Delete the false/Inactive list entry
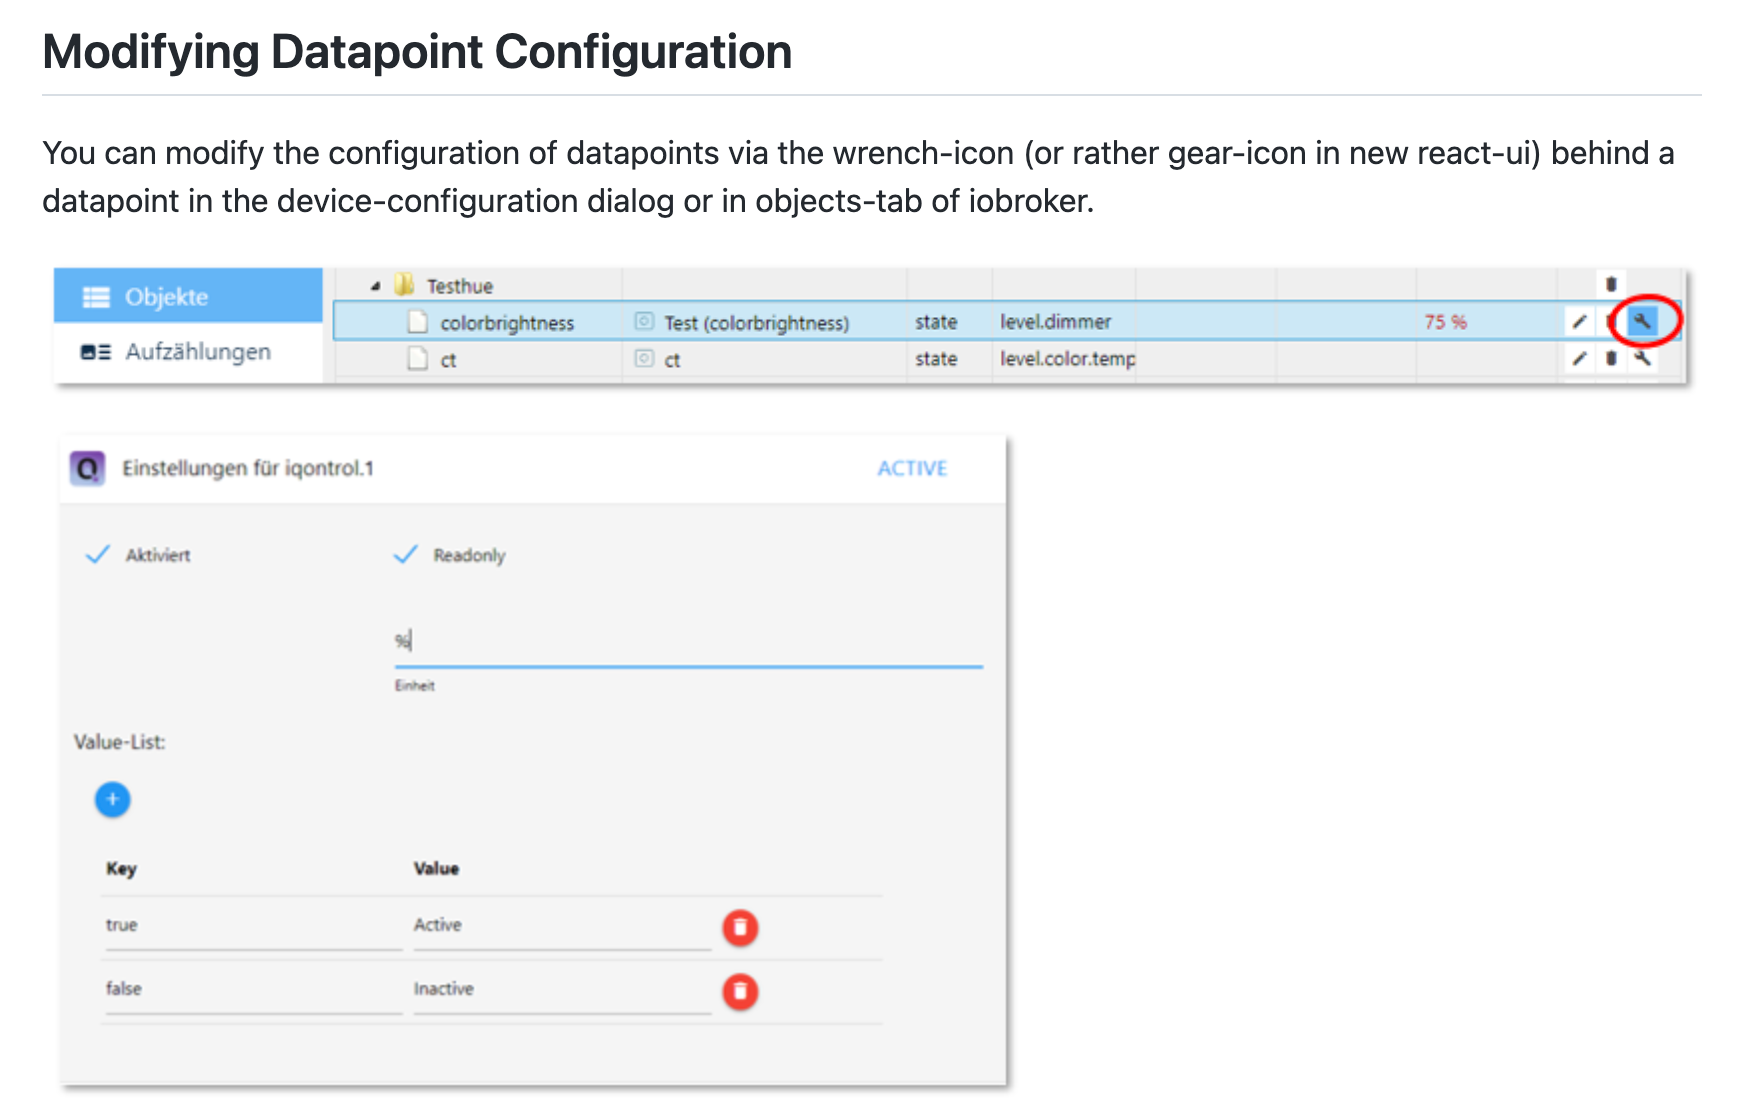The width and height of the screenshot is (1742, 1118). pyautogui.click(x=740, y=991)
